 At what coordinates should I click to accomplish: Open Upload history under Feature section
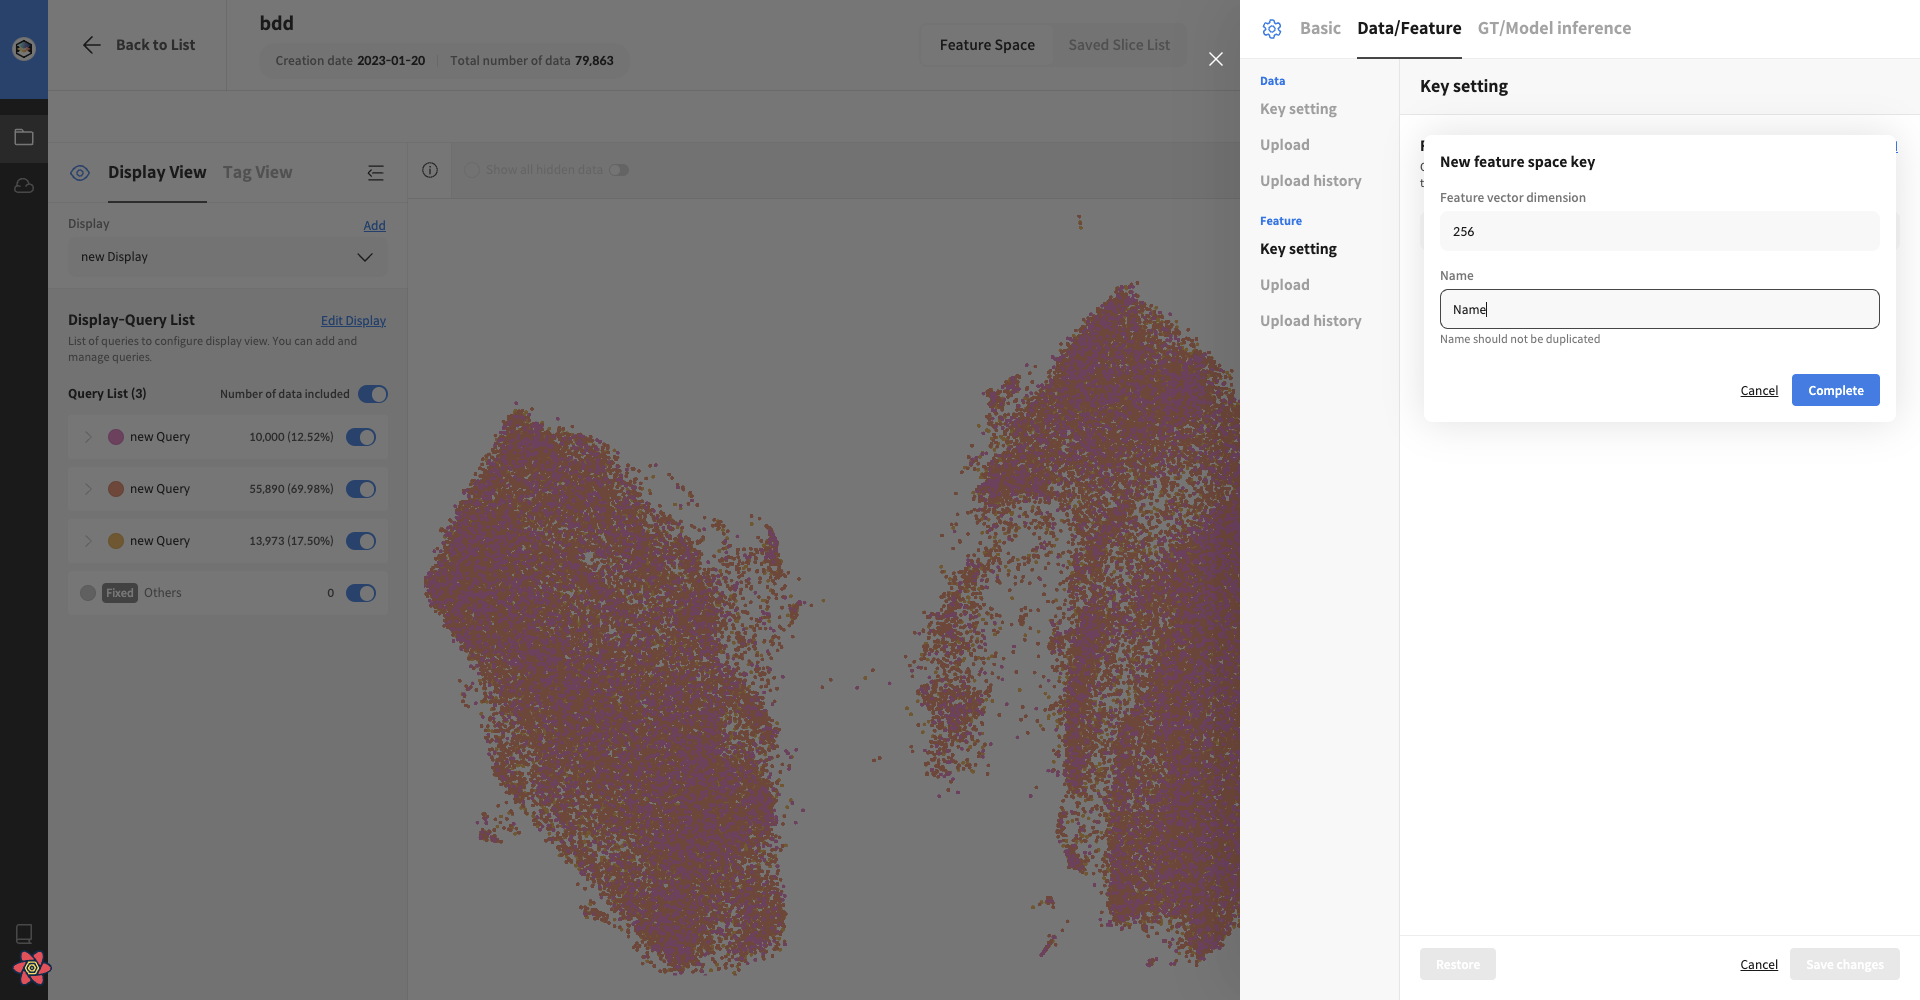click(x=1311, y=321)
